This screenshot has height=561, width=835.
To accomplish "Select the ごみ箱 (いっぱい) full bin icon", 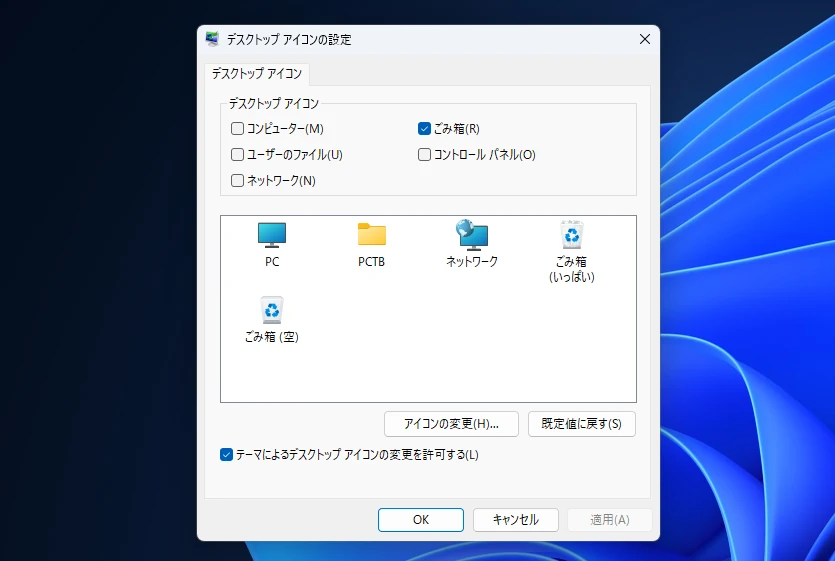I will [571, 236].
